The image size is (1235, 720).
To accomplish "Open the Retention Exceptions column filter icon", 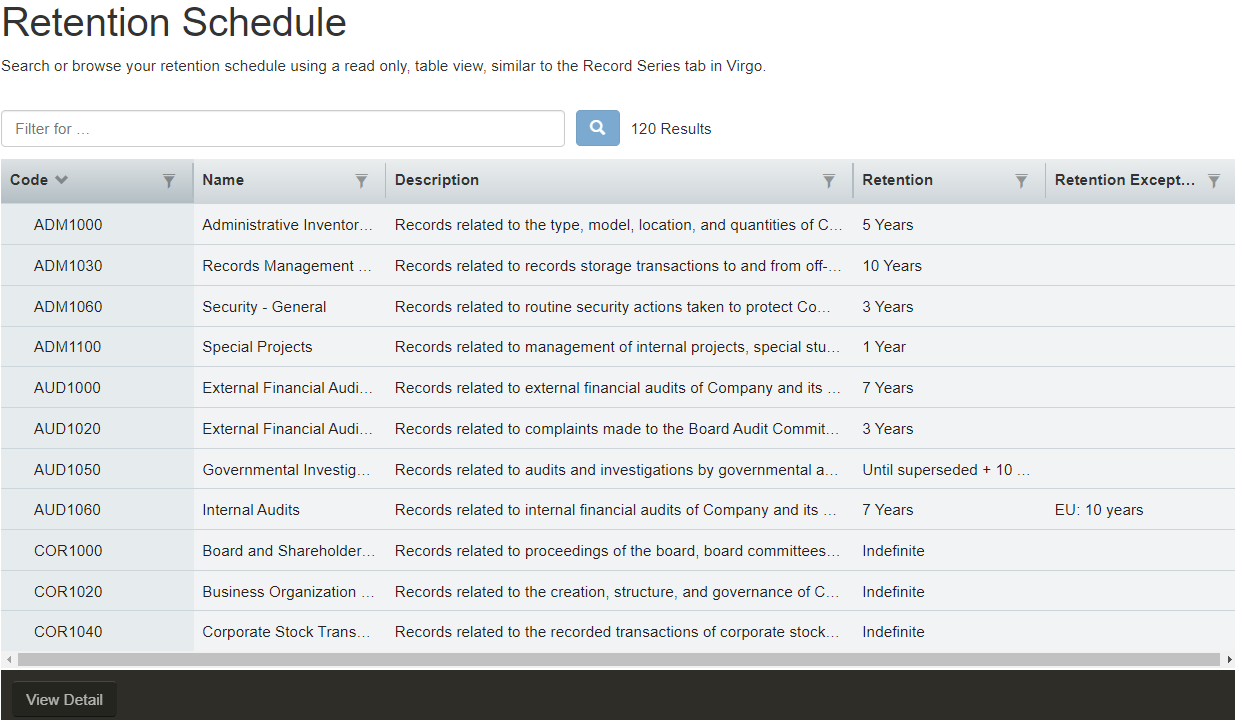I will click(x=1213, y=181).
